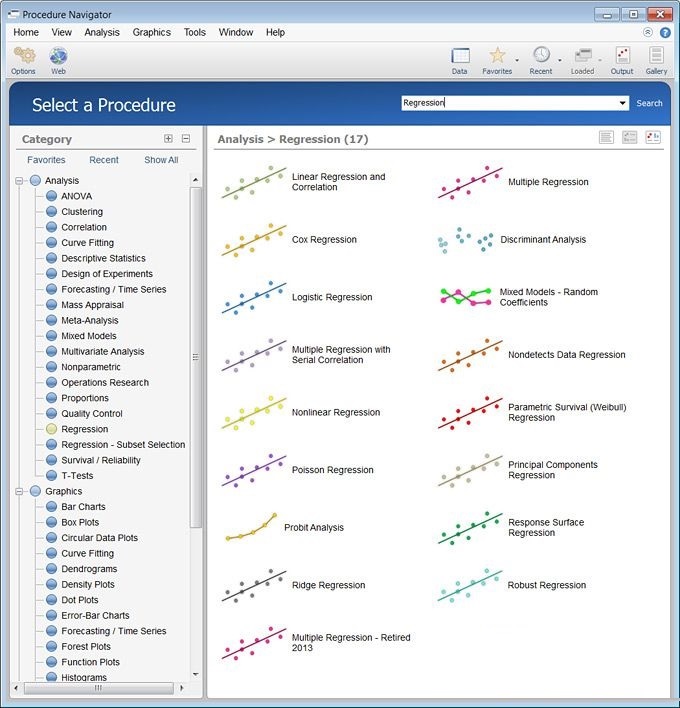Collapse the Analysis tree node
This screenshot has width=680, height=708.
tap(19, 181)
